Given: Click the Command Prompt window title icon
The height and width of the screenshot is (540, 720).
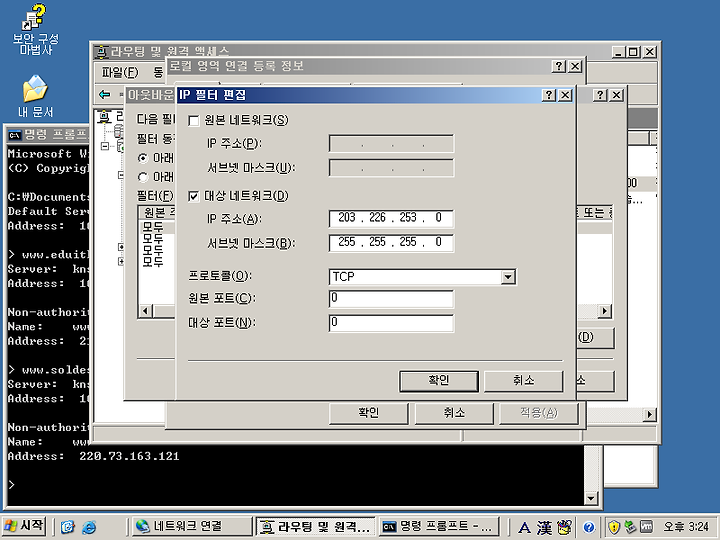Looking at the screenshot, I should (x=15, y=135).
